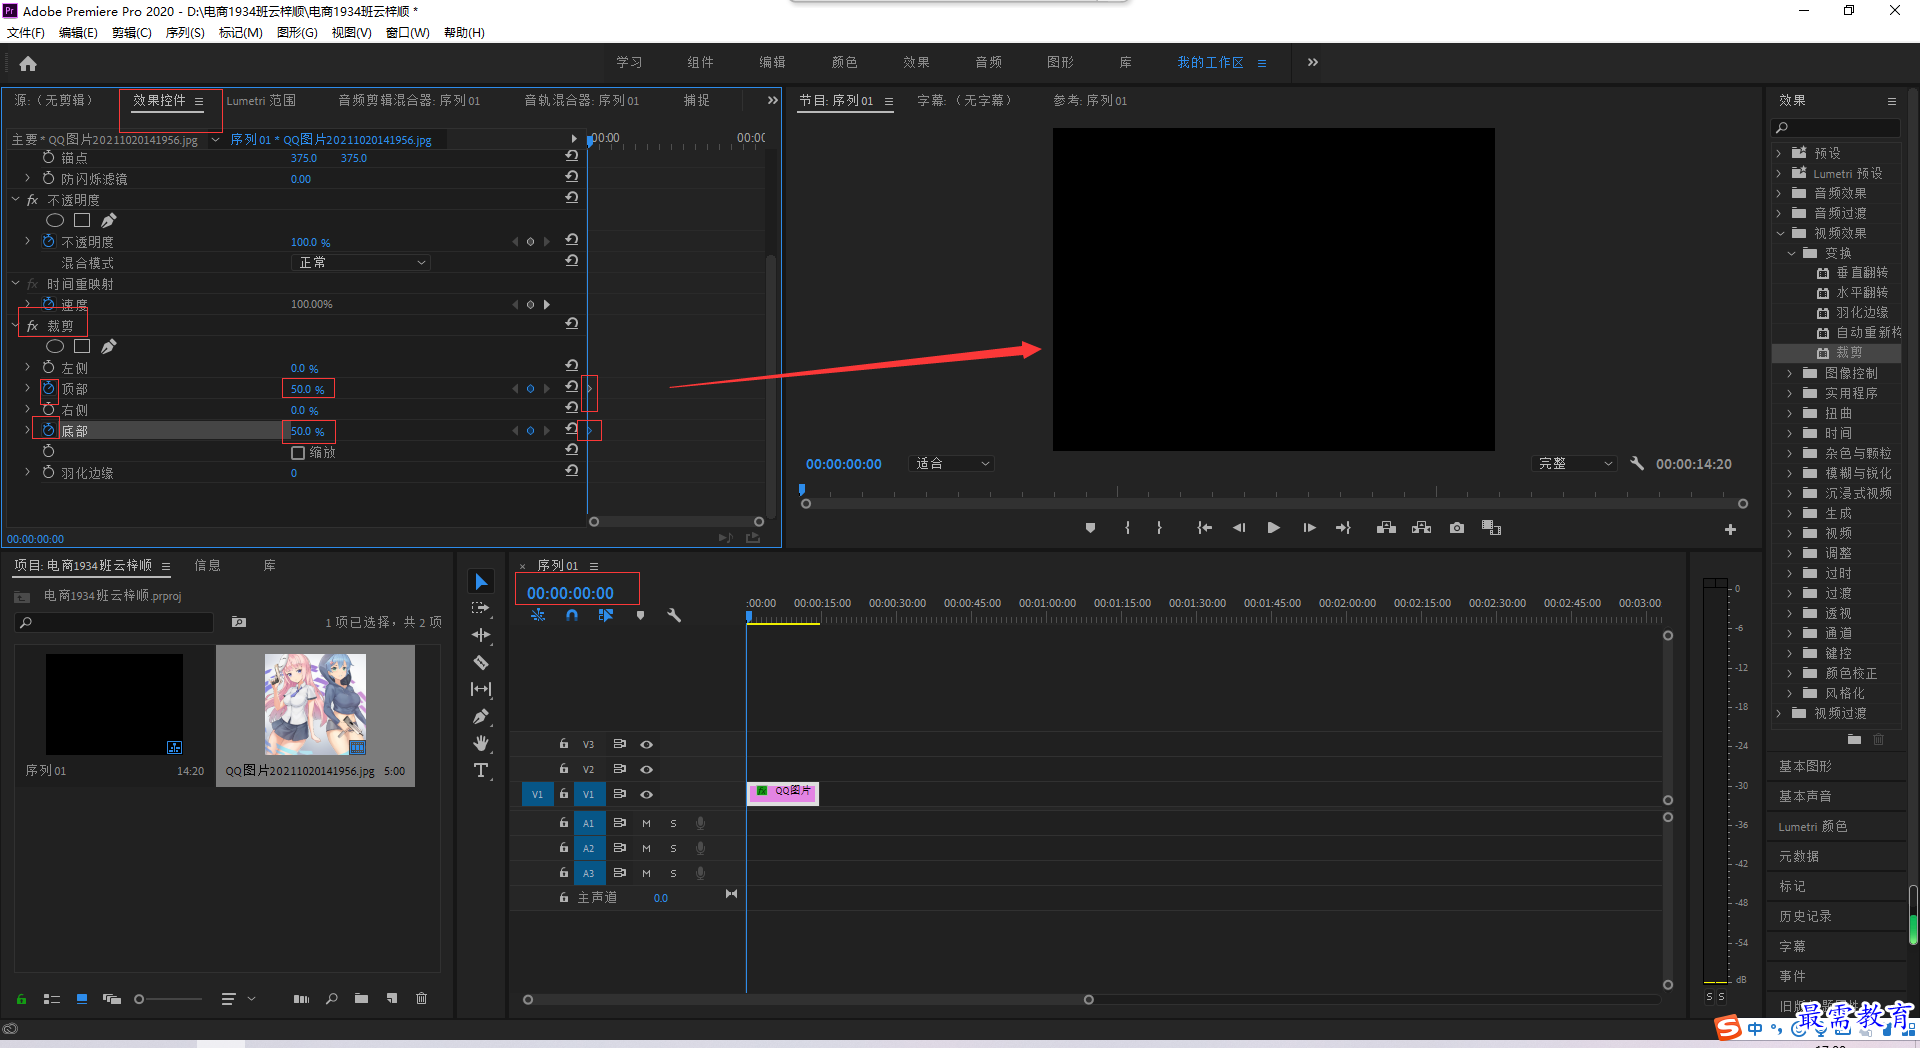Open the 窗口(W) menu

click(x=407, y=32)
